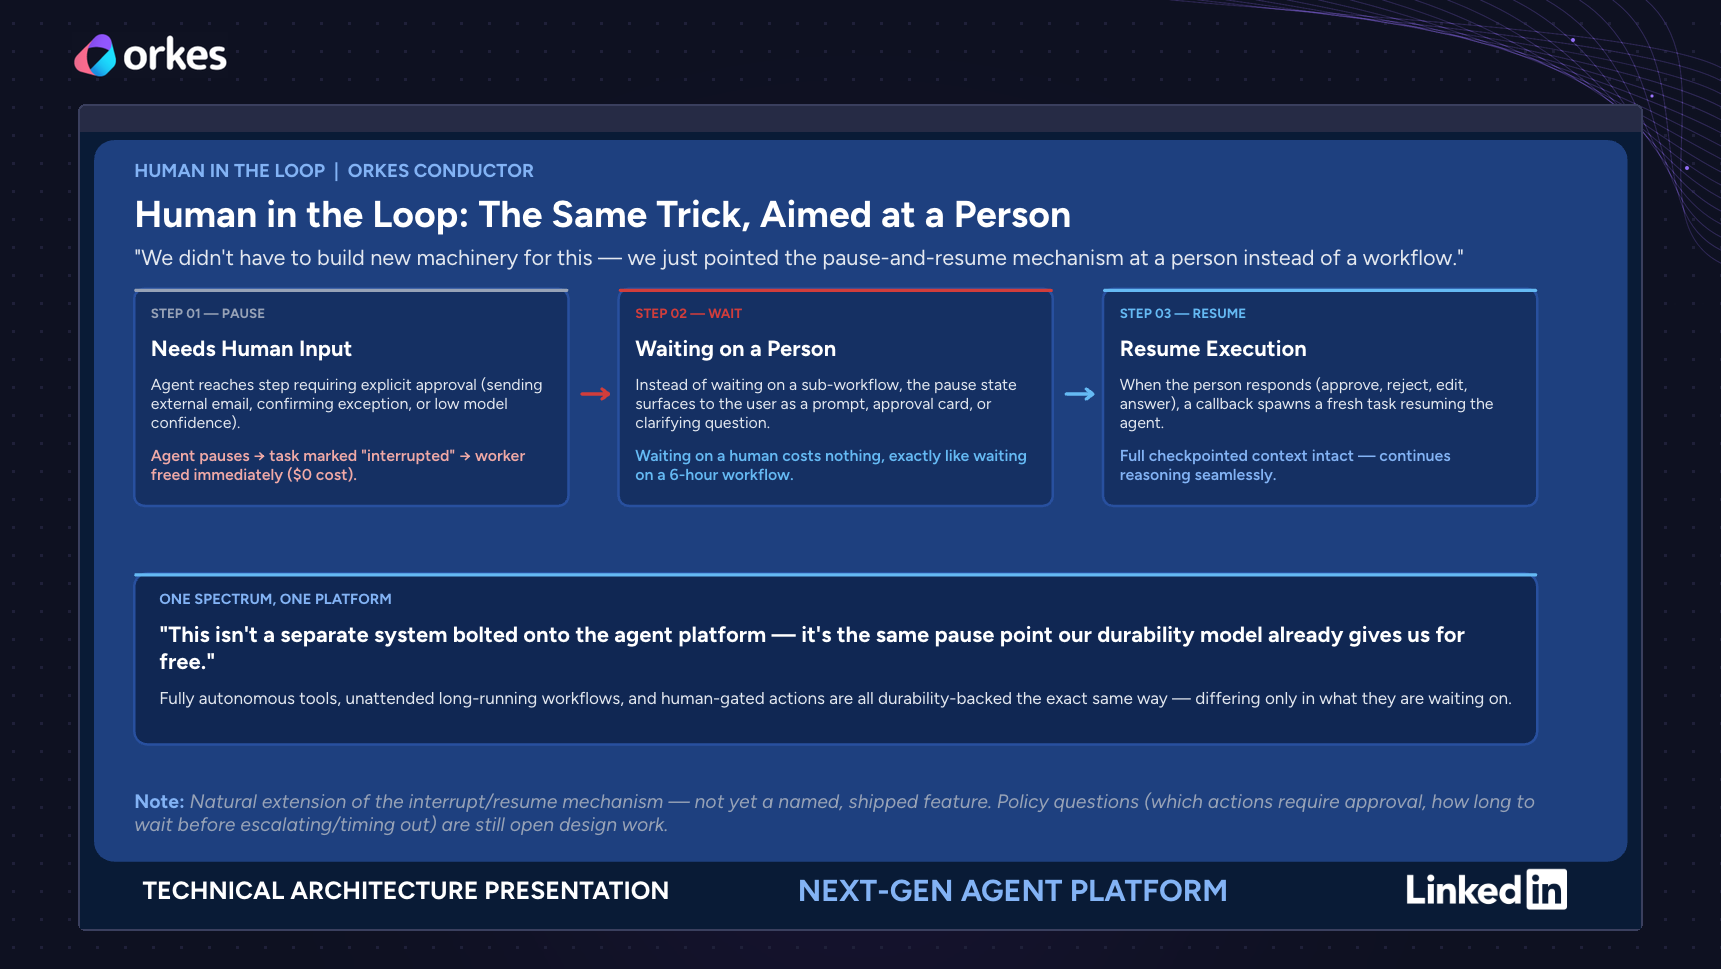Click the 'Waiting on a Person' heading
This screenshot has width=1721, height=969.
[x=736, y=349]
